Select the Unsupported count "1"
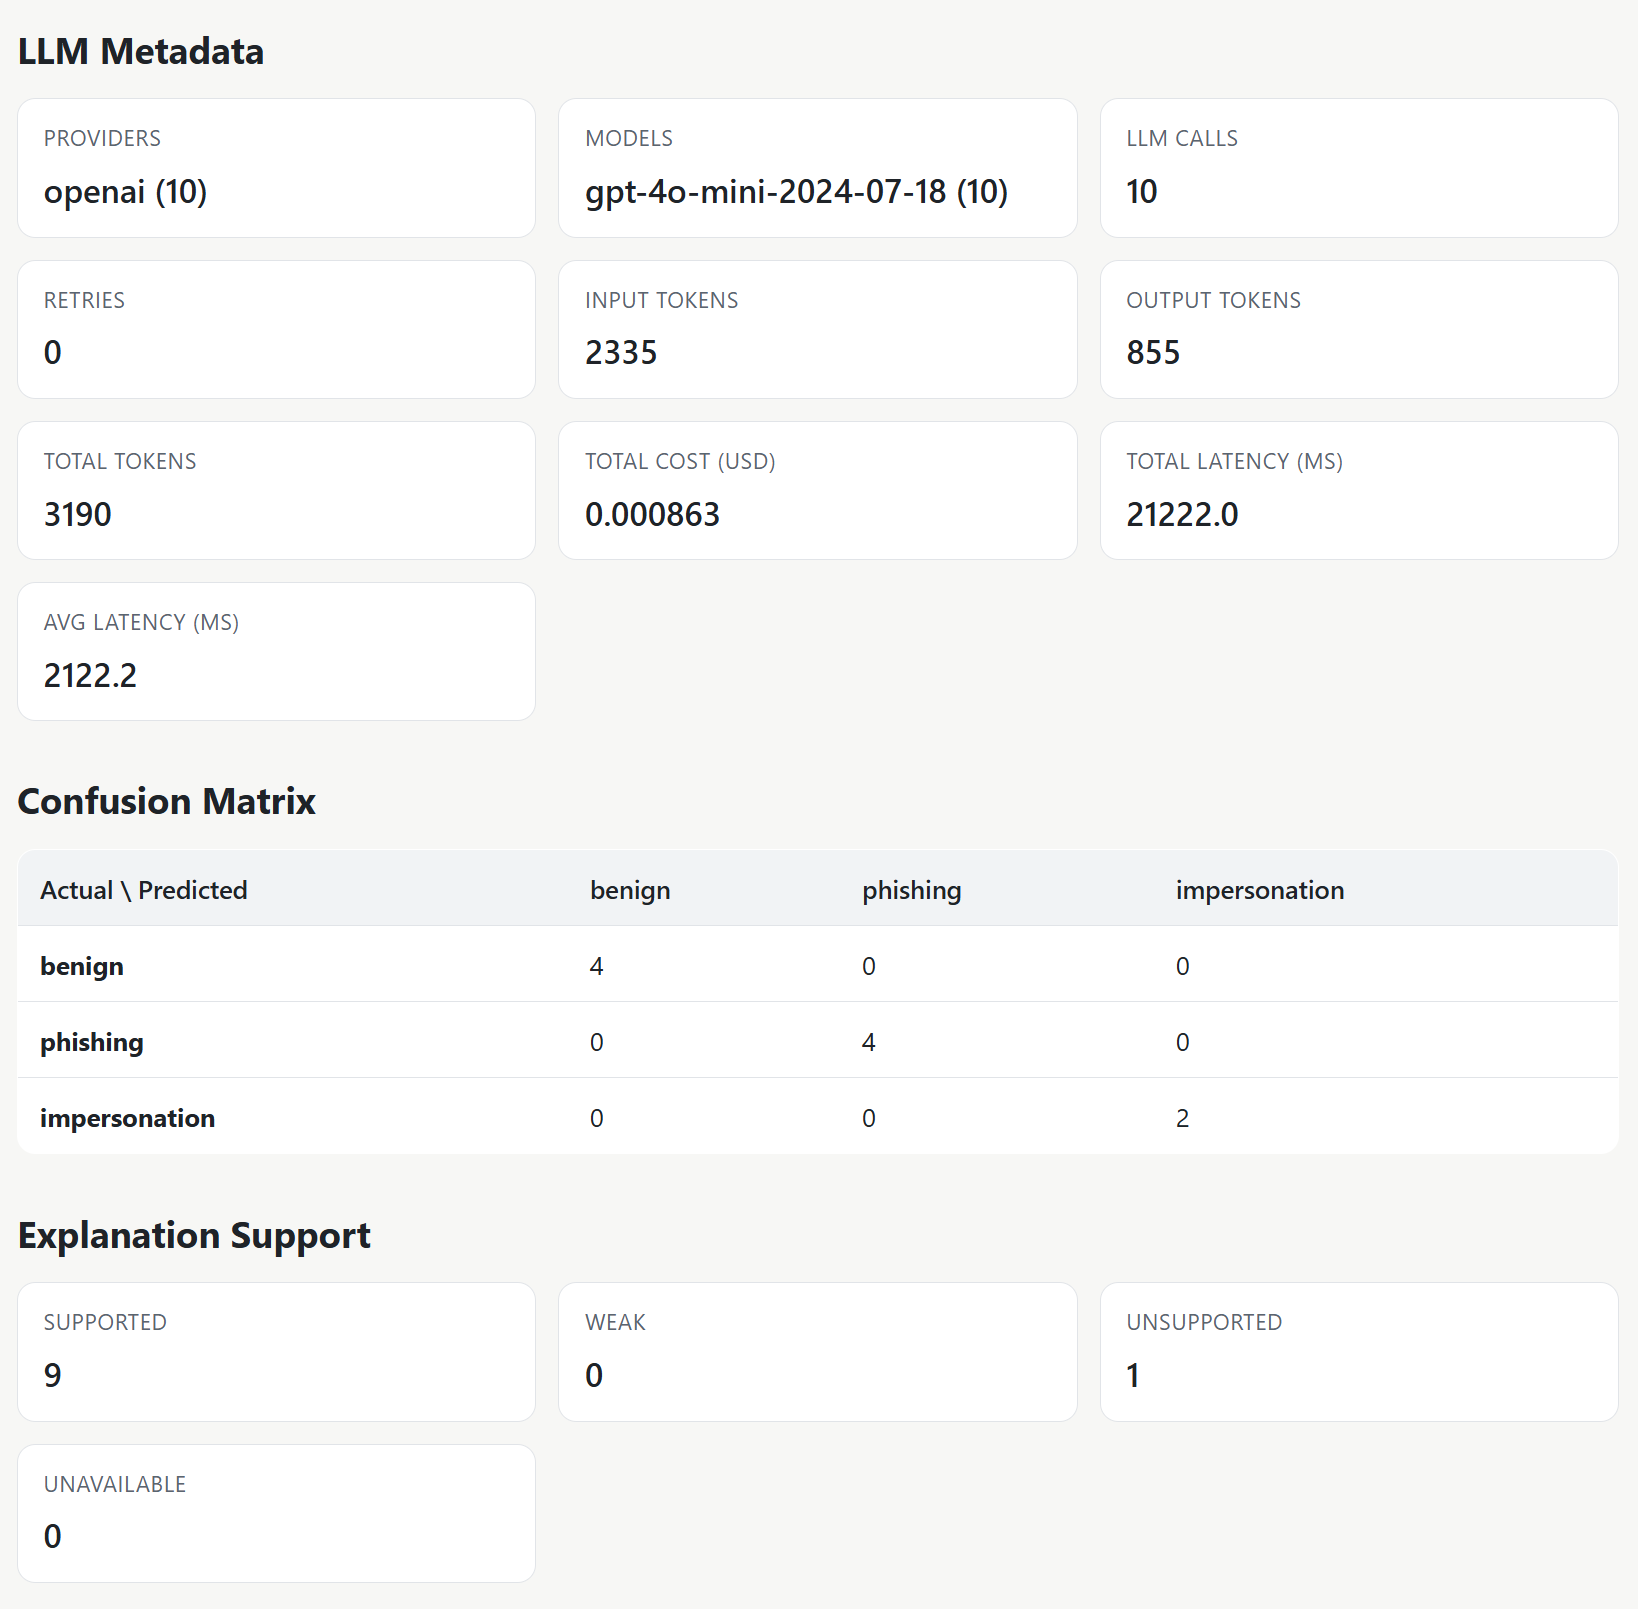Viewport: 1638px width, 1609px height. click(x=1133, y=1376)
